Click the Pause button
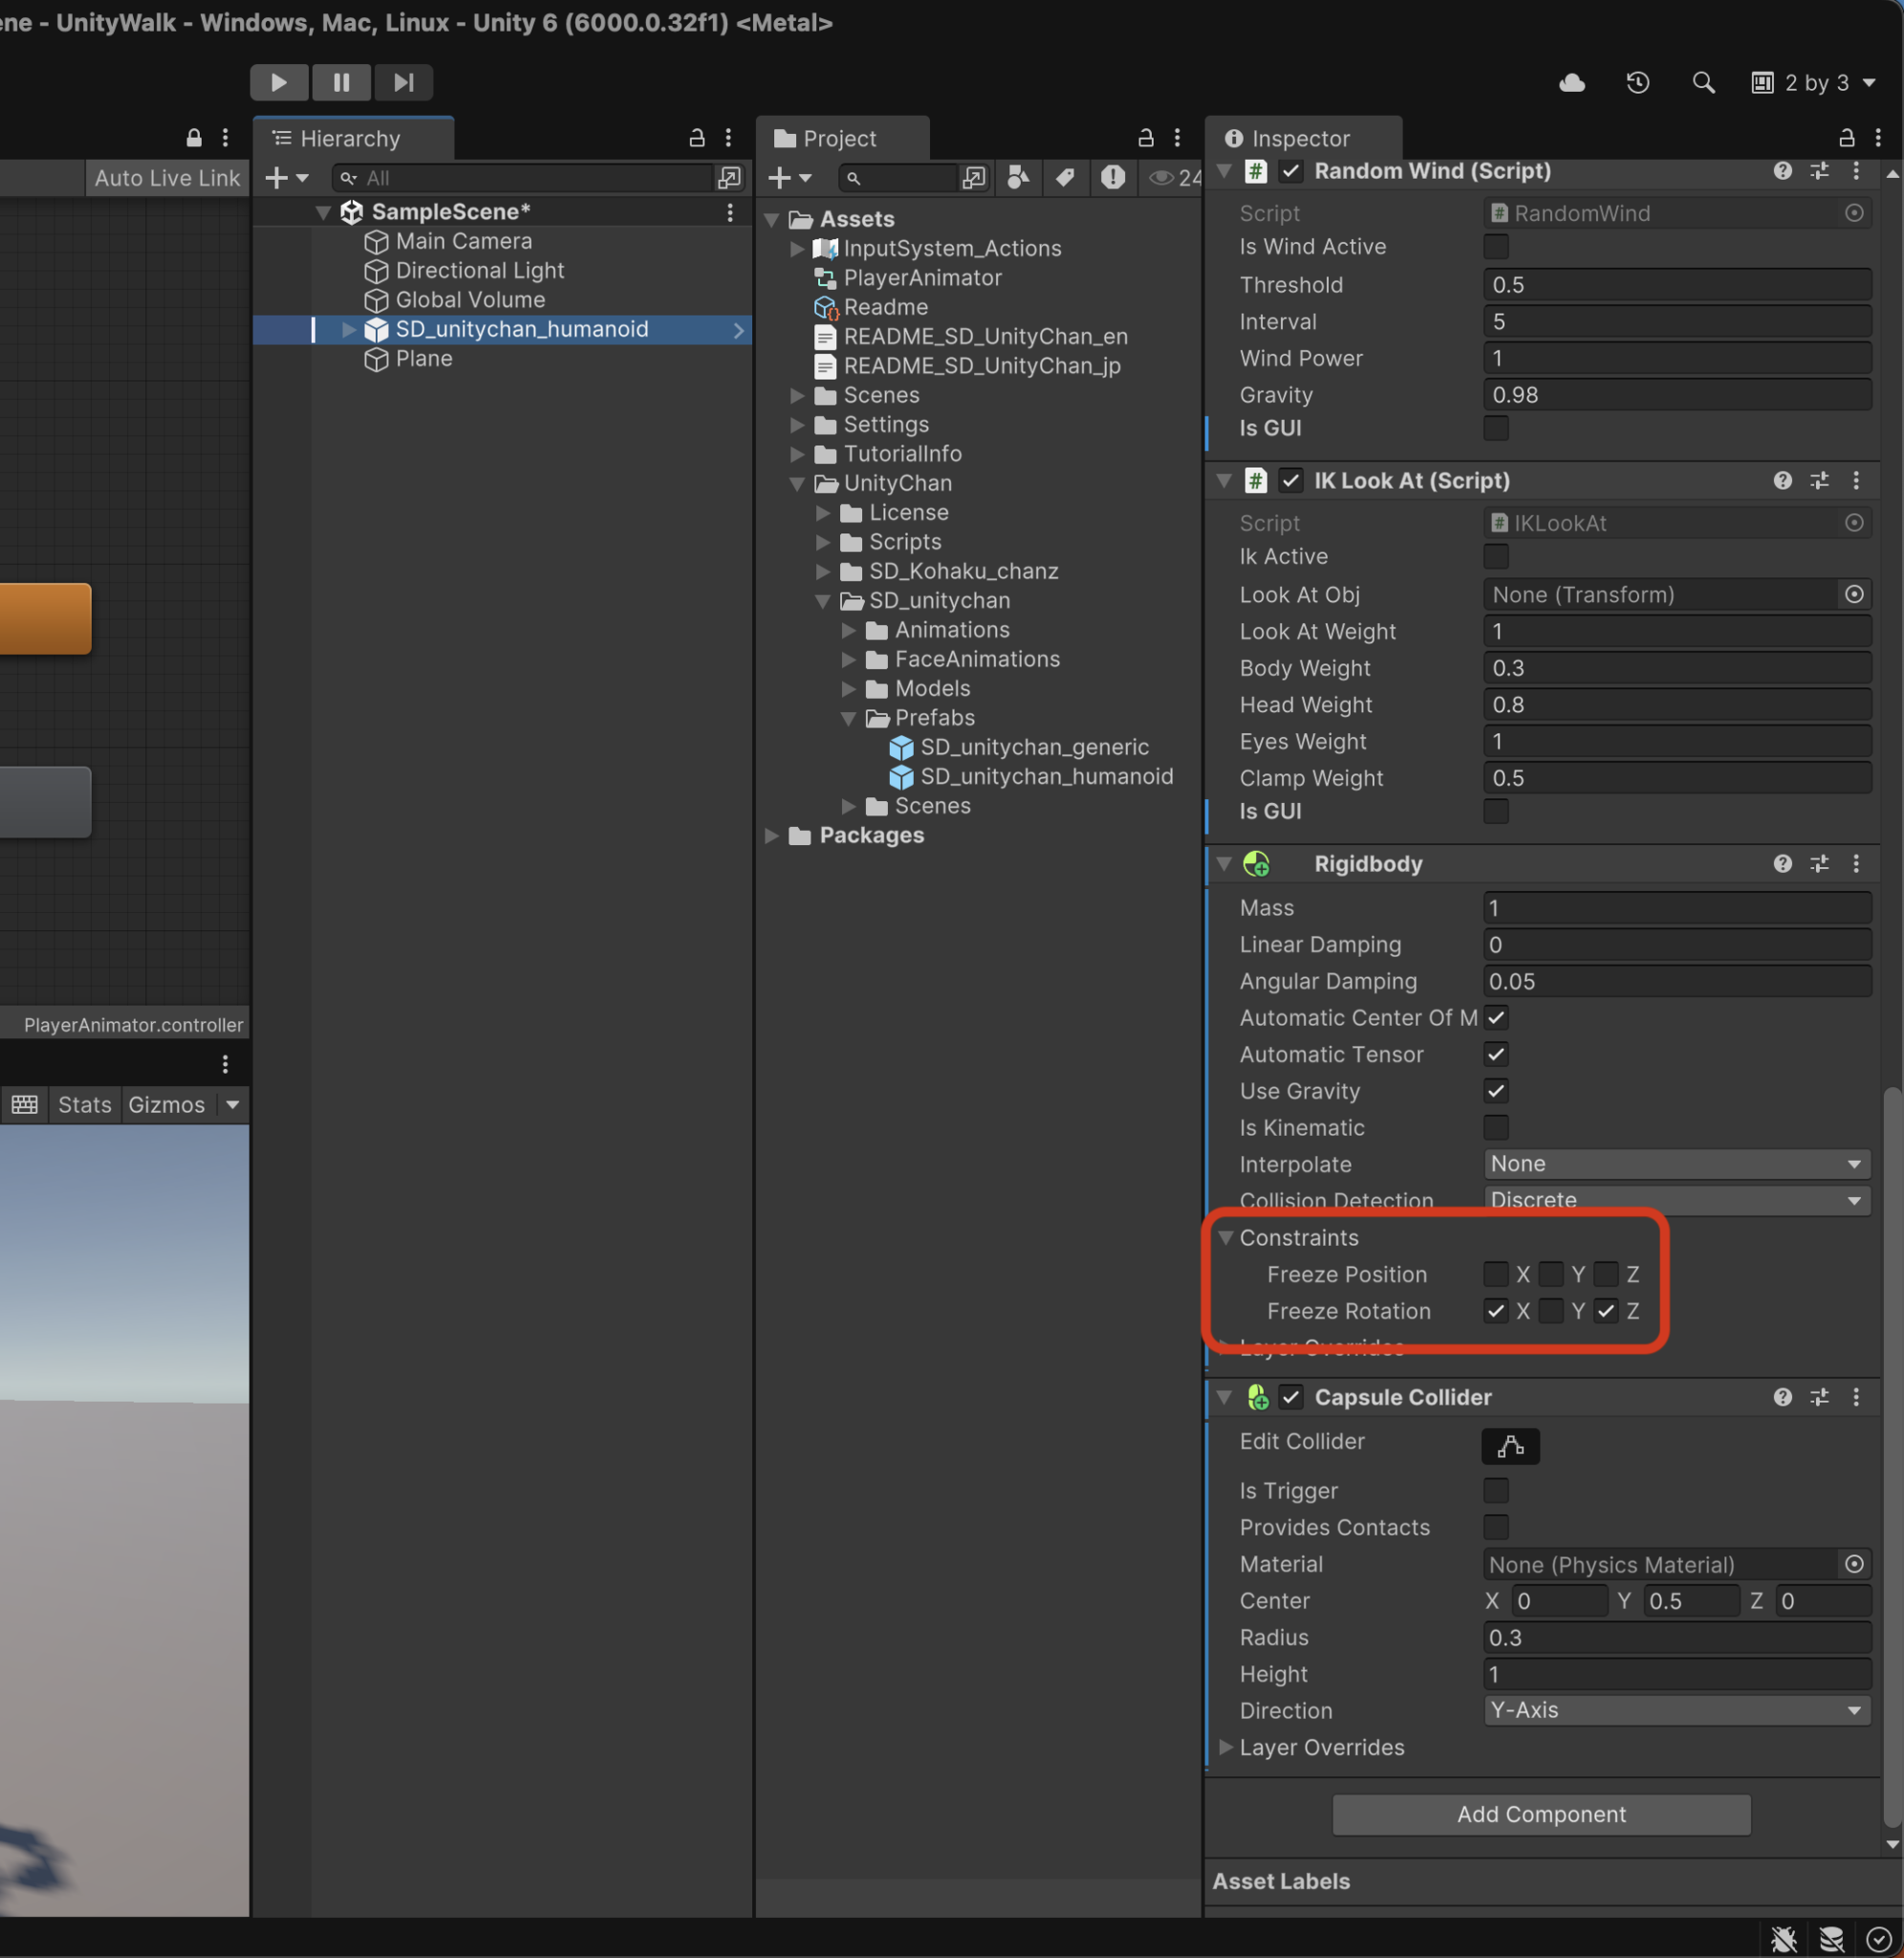 pyautogui.click(x=341, y=83)
